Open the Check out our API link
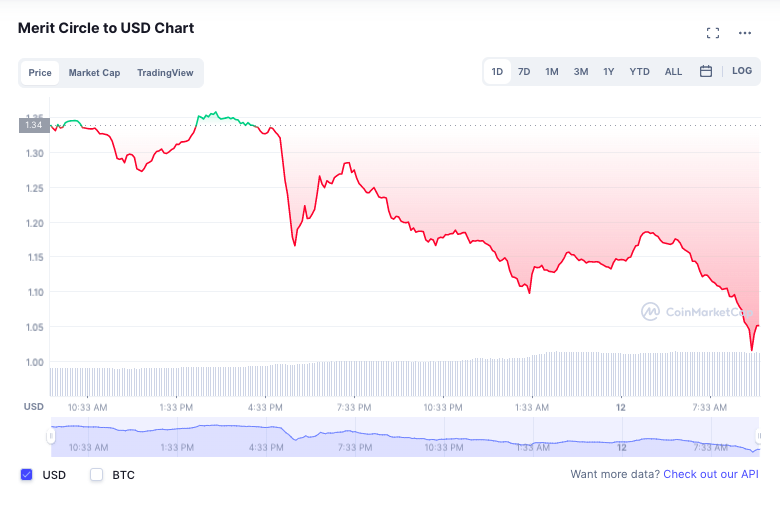This screenshot has width=780, height=516. coord(711,474)
